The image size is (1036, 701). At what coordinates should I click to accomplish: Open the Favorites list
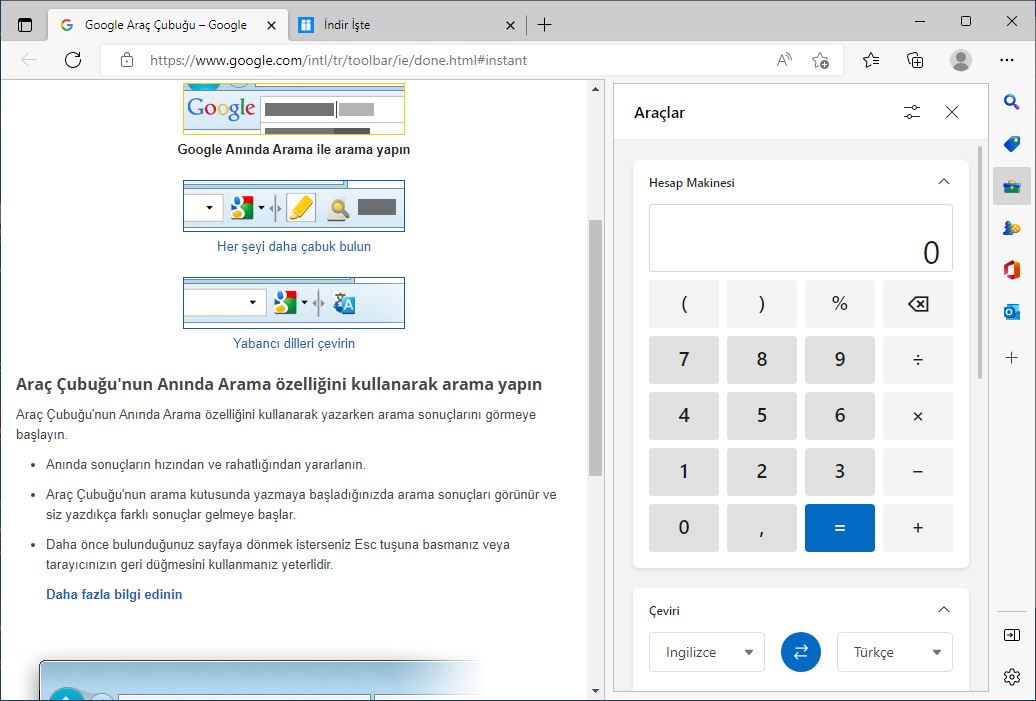pos(871,60)
